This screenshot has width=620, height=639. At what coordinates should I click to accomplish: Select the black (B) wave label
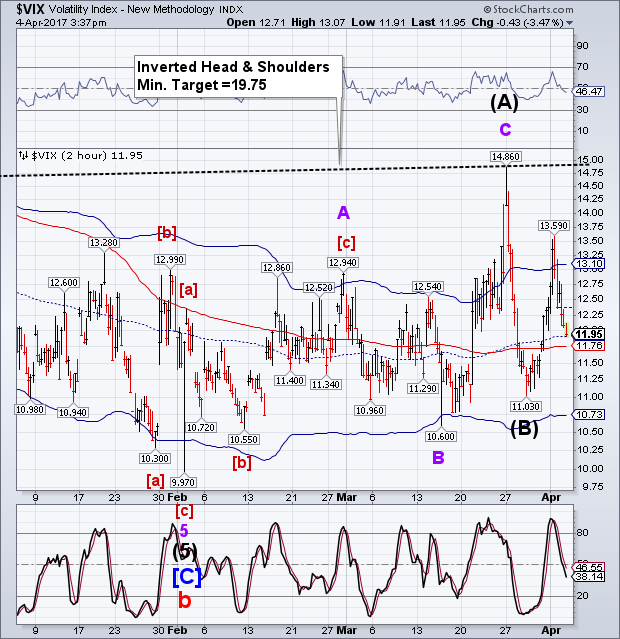point(527,431)
